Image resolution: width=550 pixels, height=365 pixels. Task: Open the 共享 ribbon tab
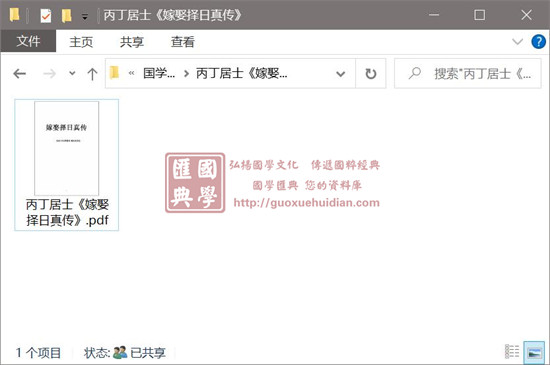[132, 42]
